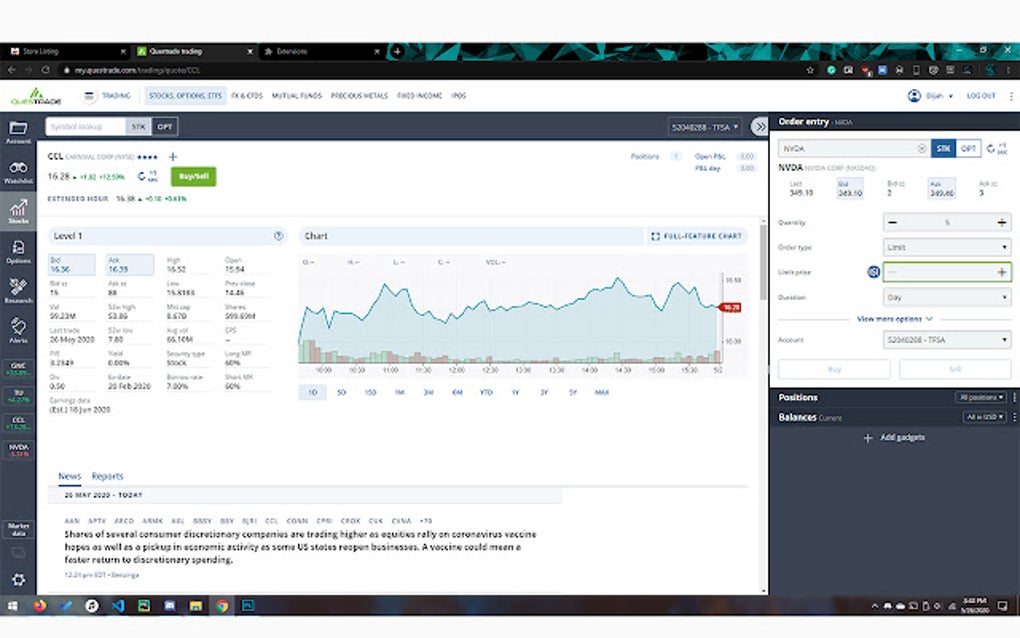
Task: Open the Research sidebar panel
Action: pyautogui.click(x=18, y=290)
